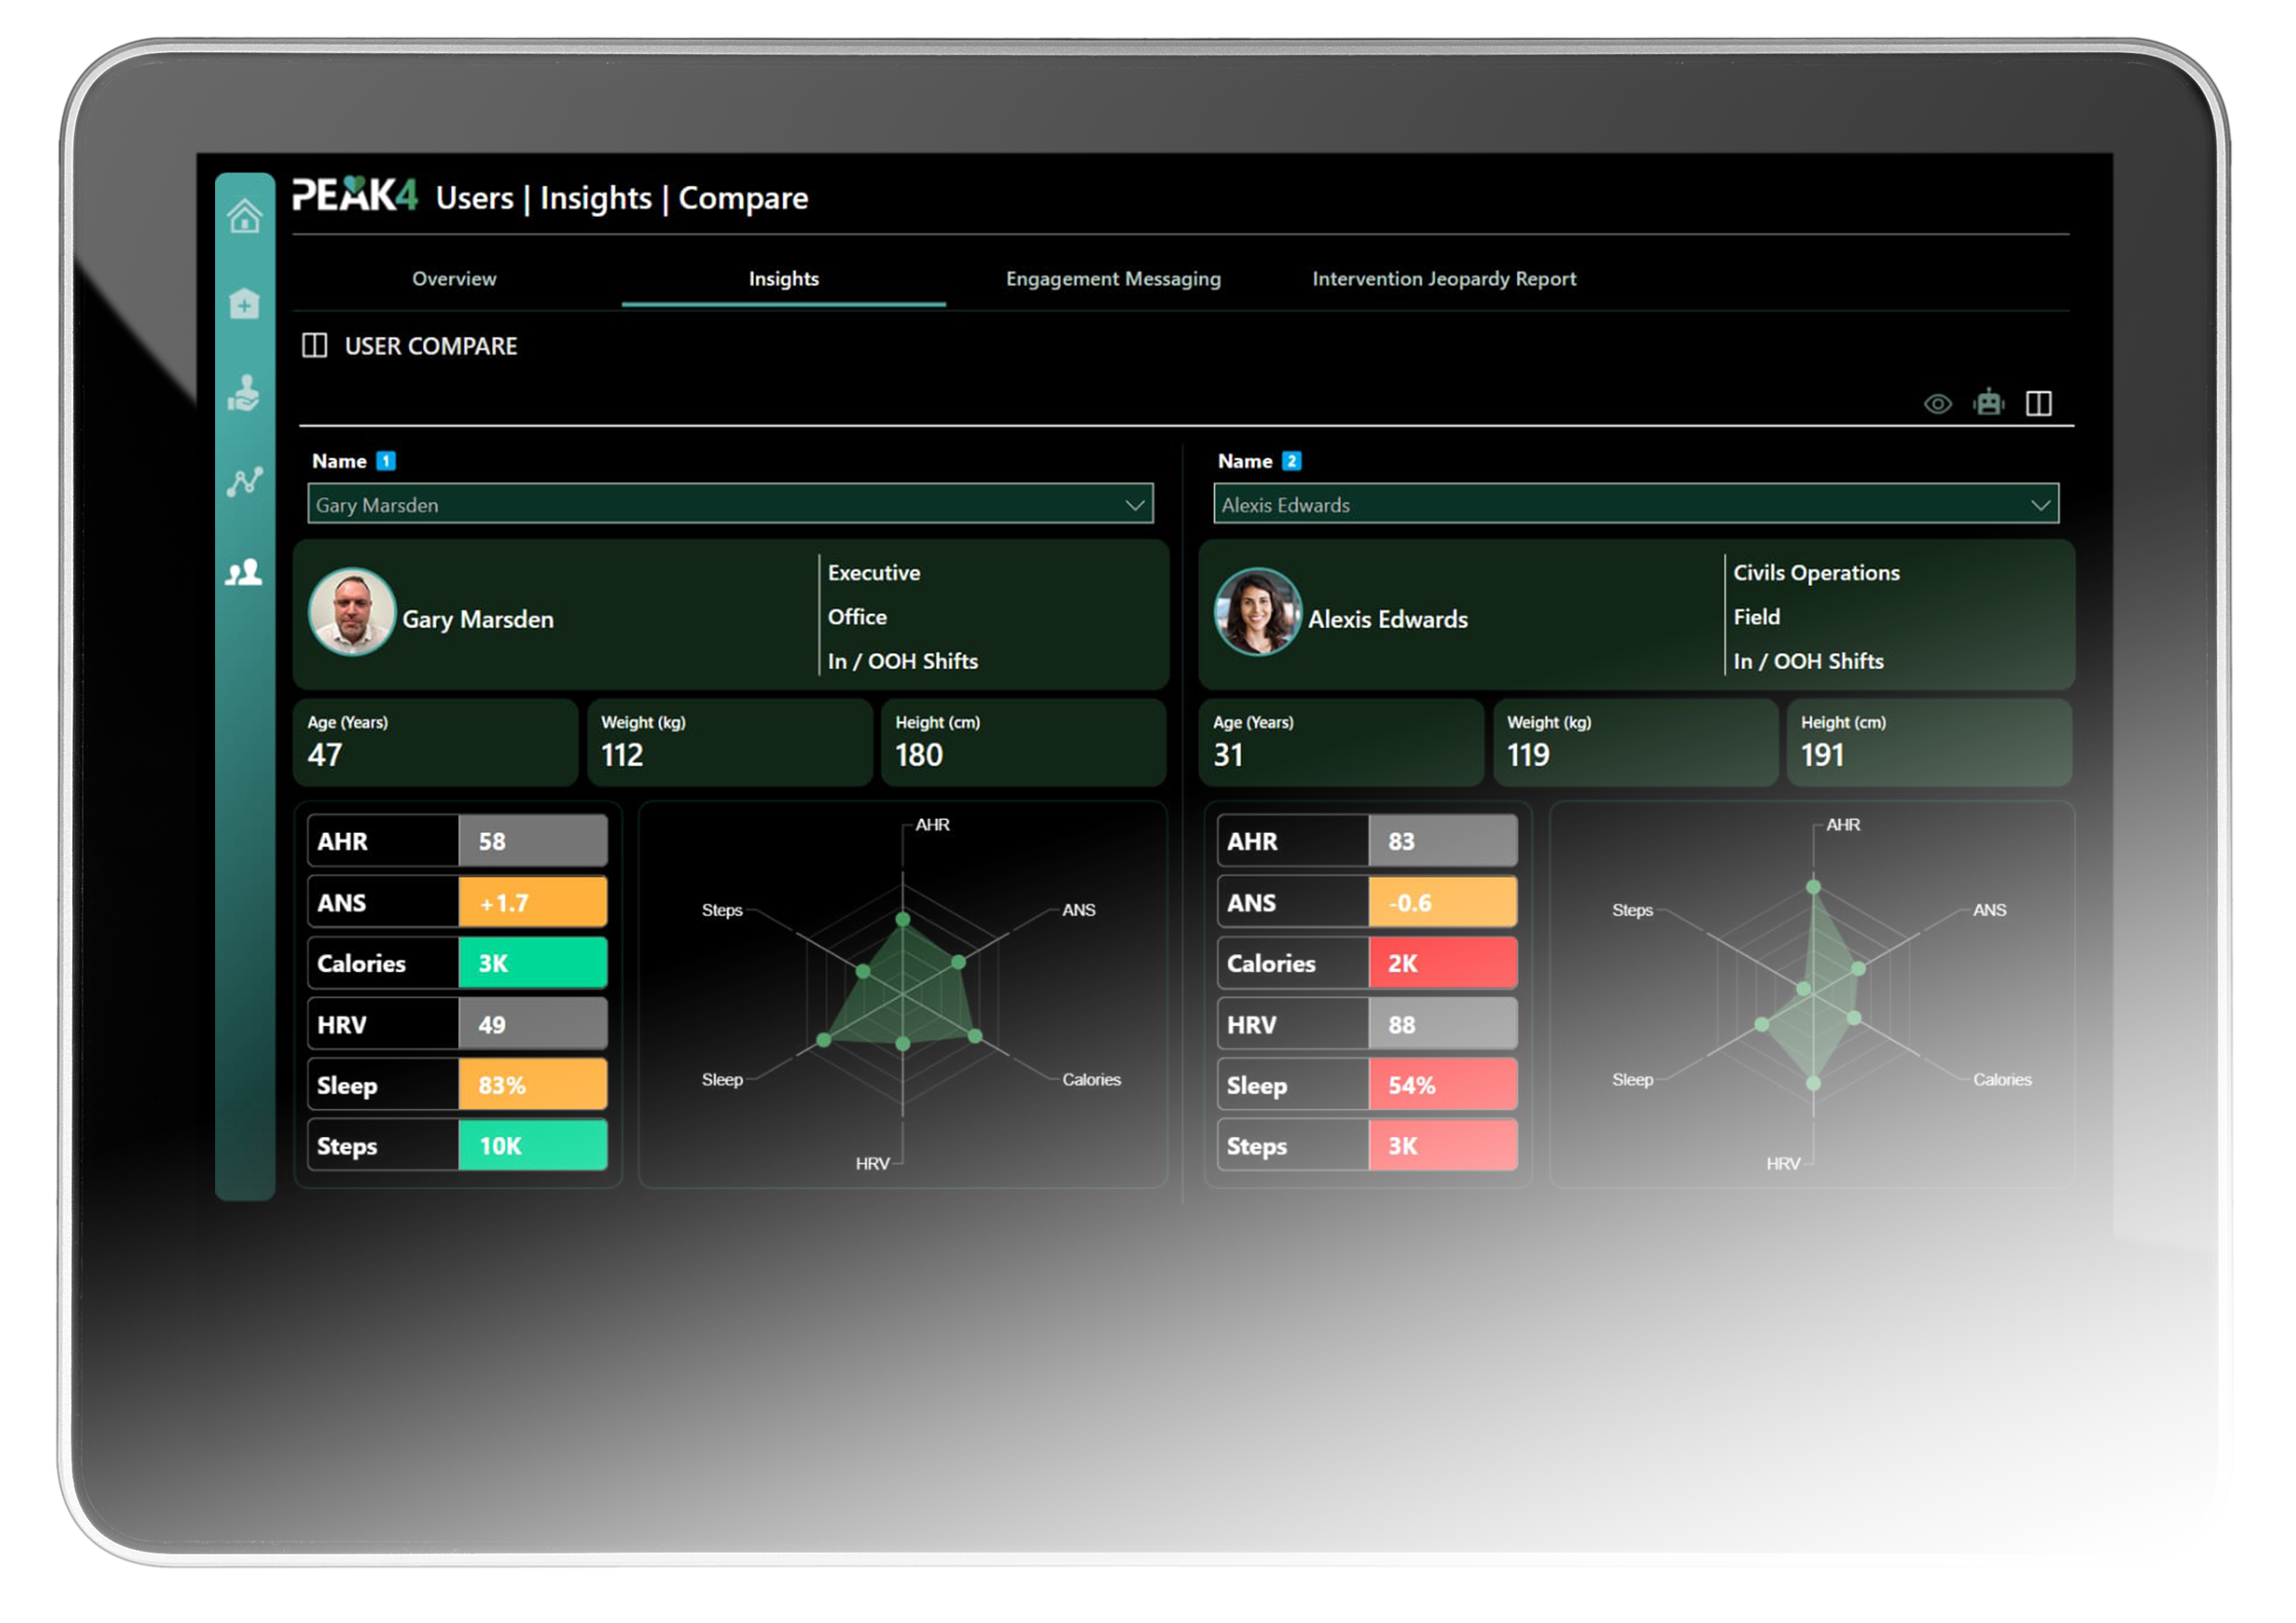This screenshot has height=1623, width=2296.
Task: Click Gary Marsden's green Steps 10K bar
Action: coord(533,1146)
